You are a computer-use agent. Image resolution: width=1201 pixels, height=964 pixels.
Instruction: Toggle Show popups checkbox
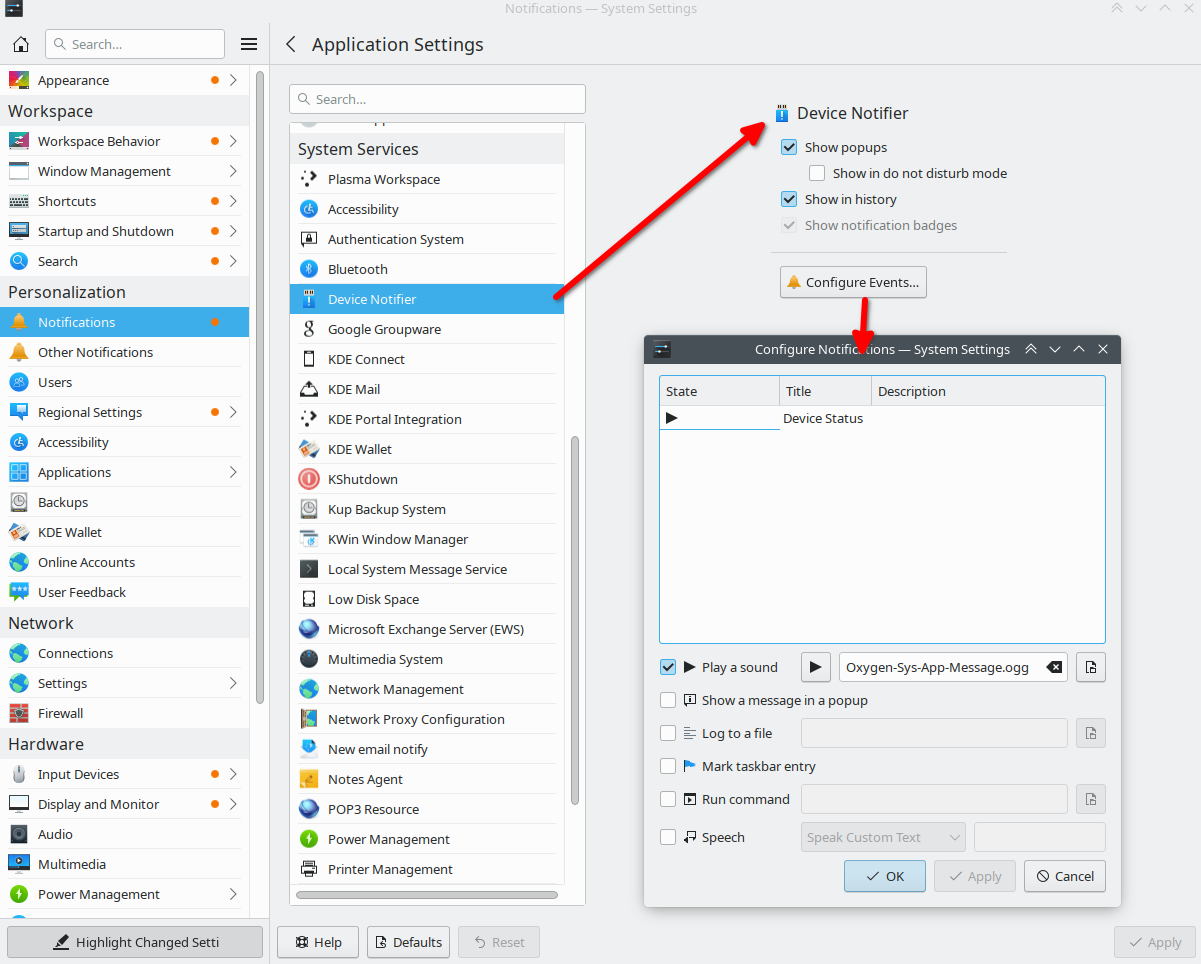[x=789, y=147]
